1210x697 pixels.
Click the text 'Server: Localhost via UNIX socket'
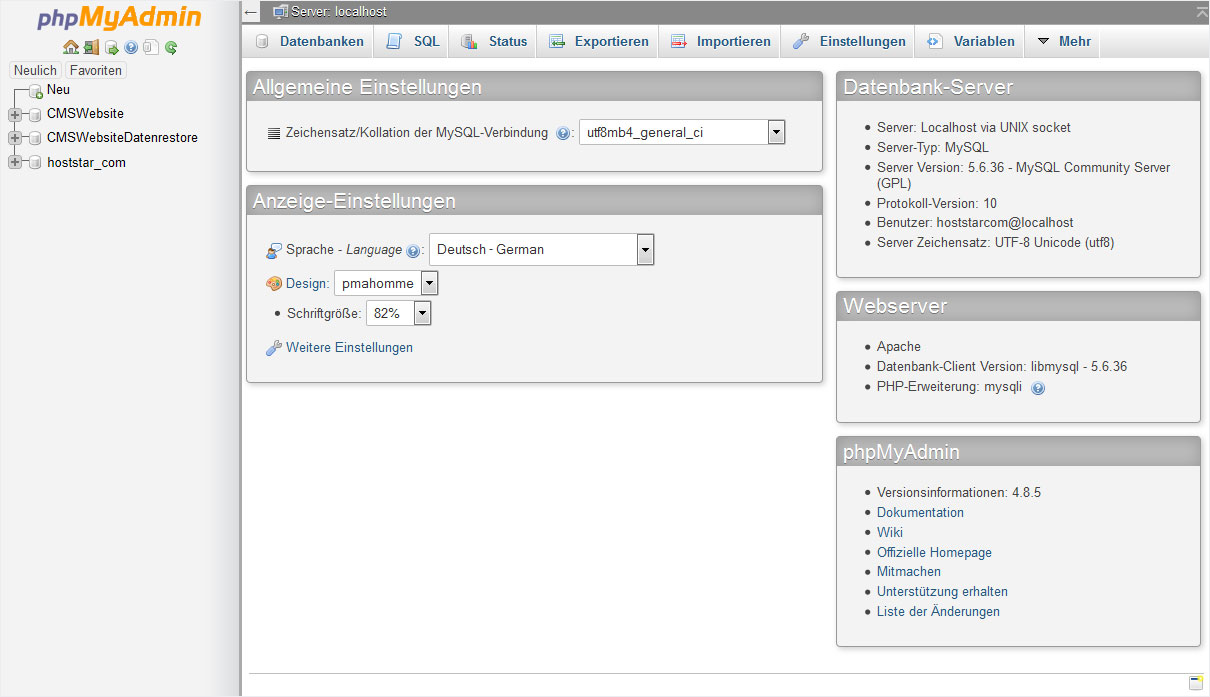click(x=974, y=128)
